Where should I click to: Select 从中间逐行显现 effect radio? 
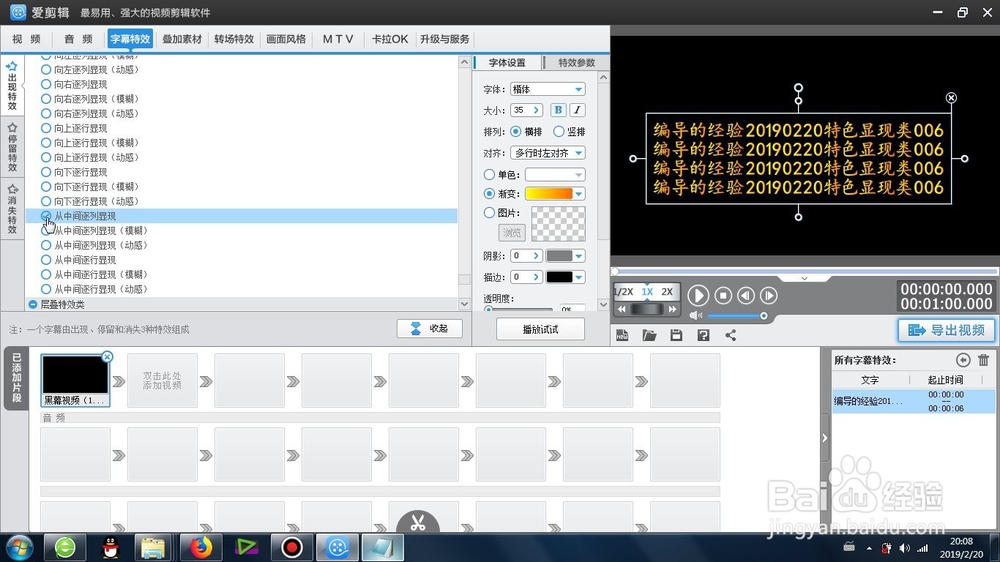[45, 260]
